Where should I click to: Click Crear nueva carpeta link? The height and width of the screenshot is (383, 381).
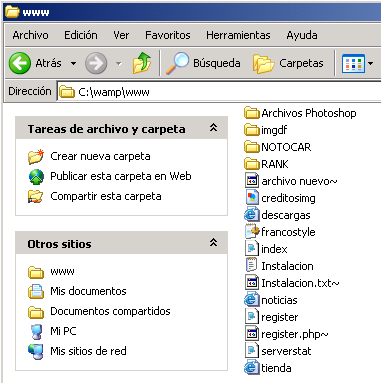[100, 156]
